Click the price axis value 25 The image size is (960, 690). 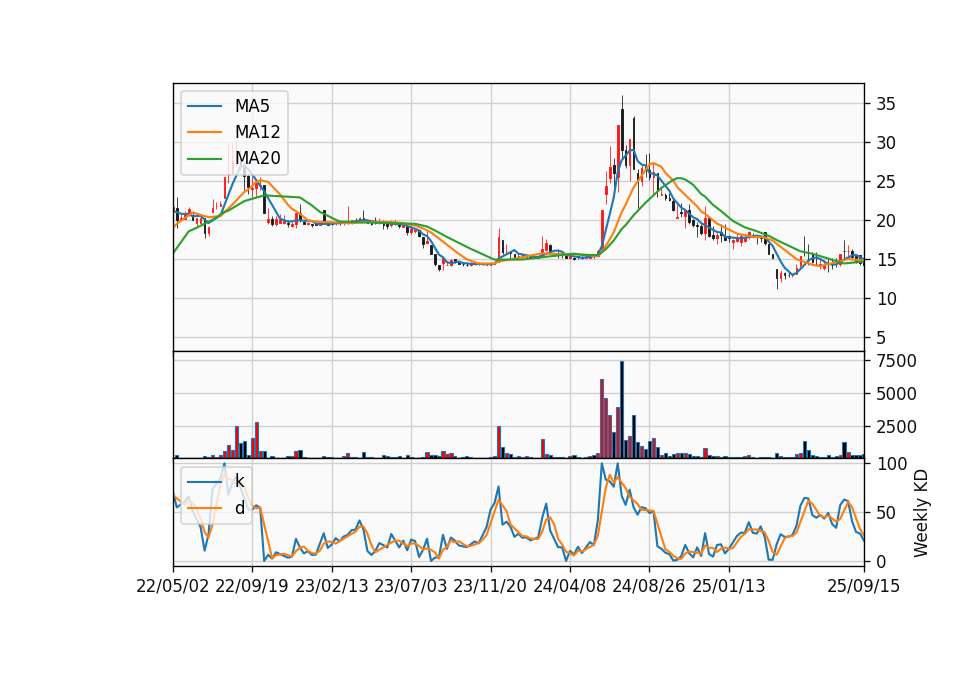coord(885,182)
